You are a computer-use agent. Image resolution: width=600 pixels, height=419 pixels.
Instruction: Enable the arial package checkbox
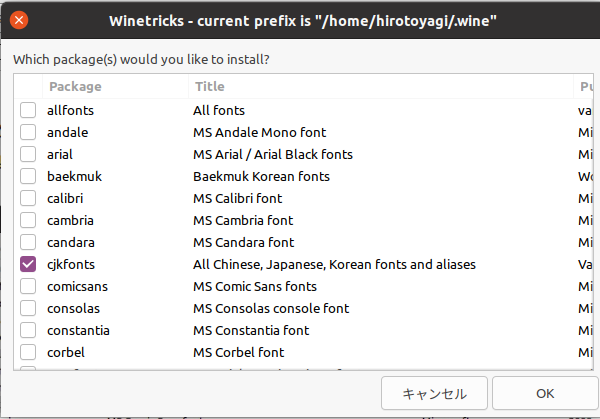tap(28, 154)
